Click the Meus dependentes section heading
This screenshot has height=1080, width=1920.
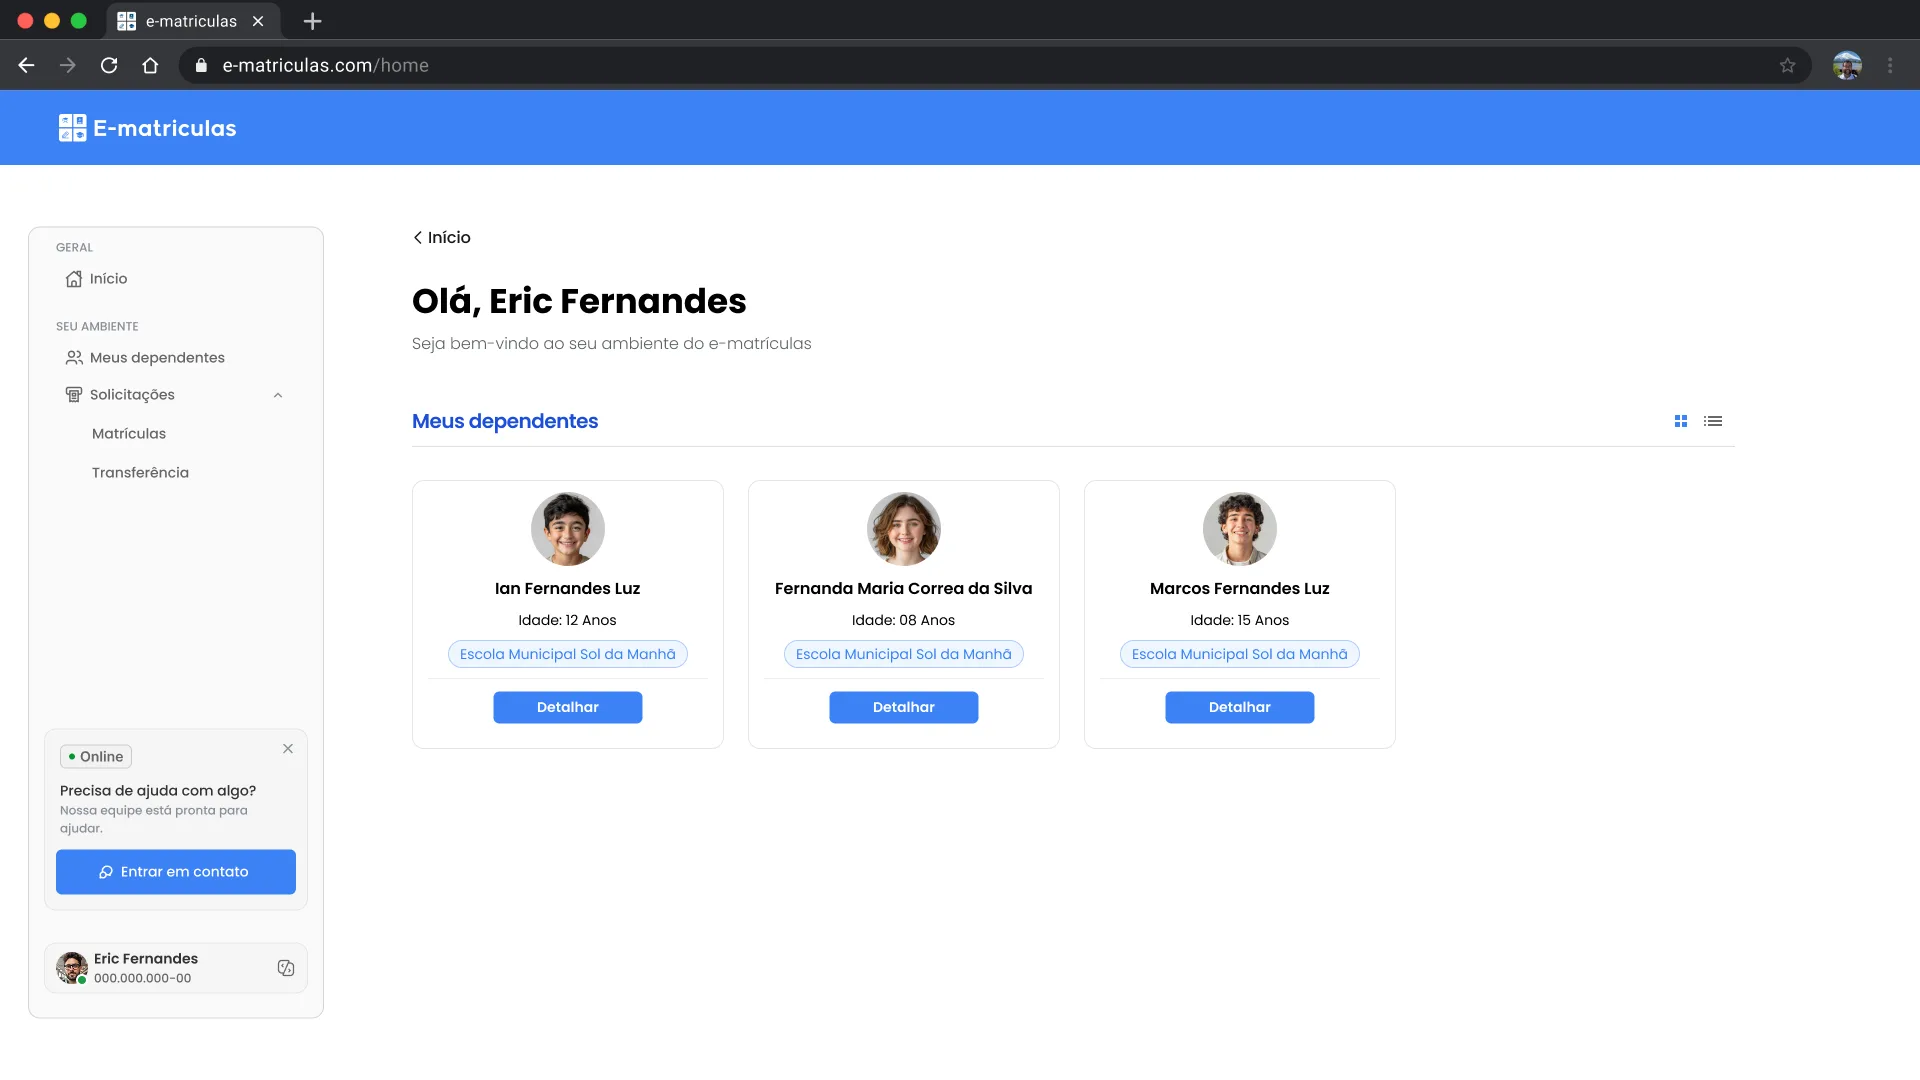(x=505, y=421)
